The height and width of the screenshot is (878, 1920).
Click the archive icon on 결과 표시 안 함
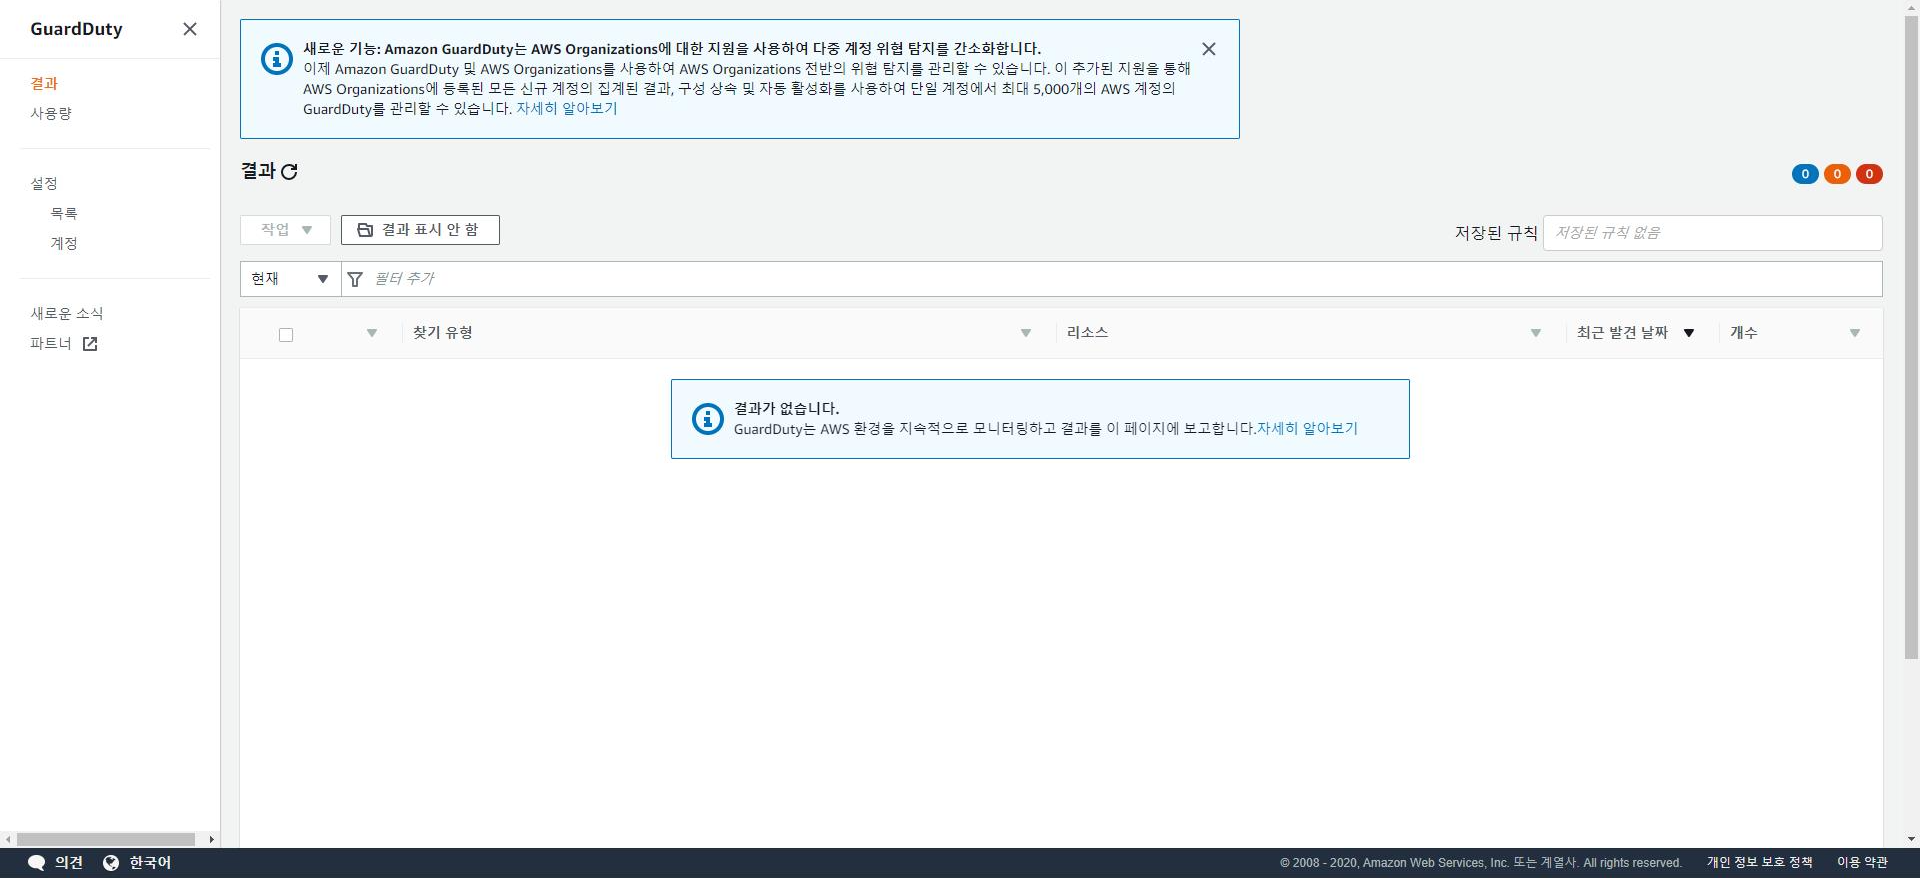point(365,230)
